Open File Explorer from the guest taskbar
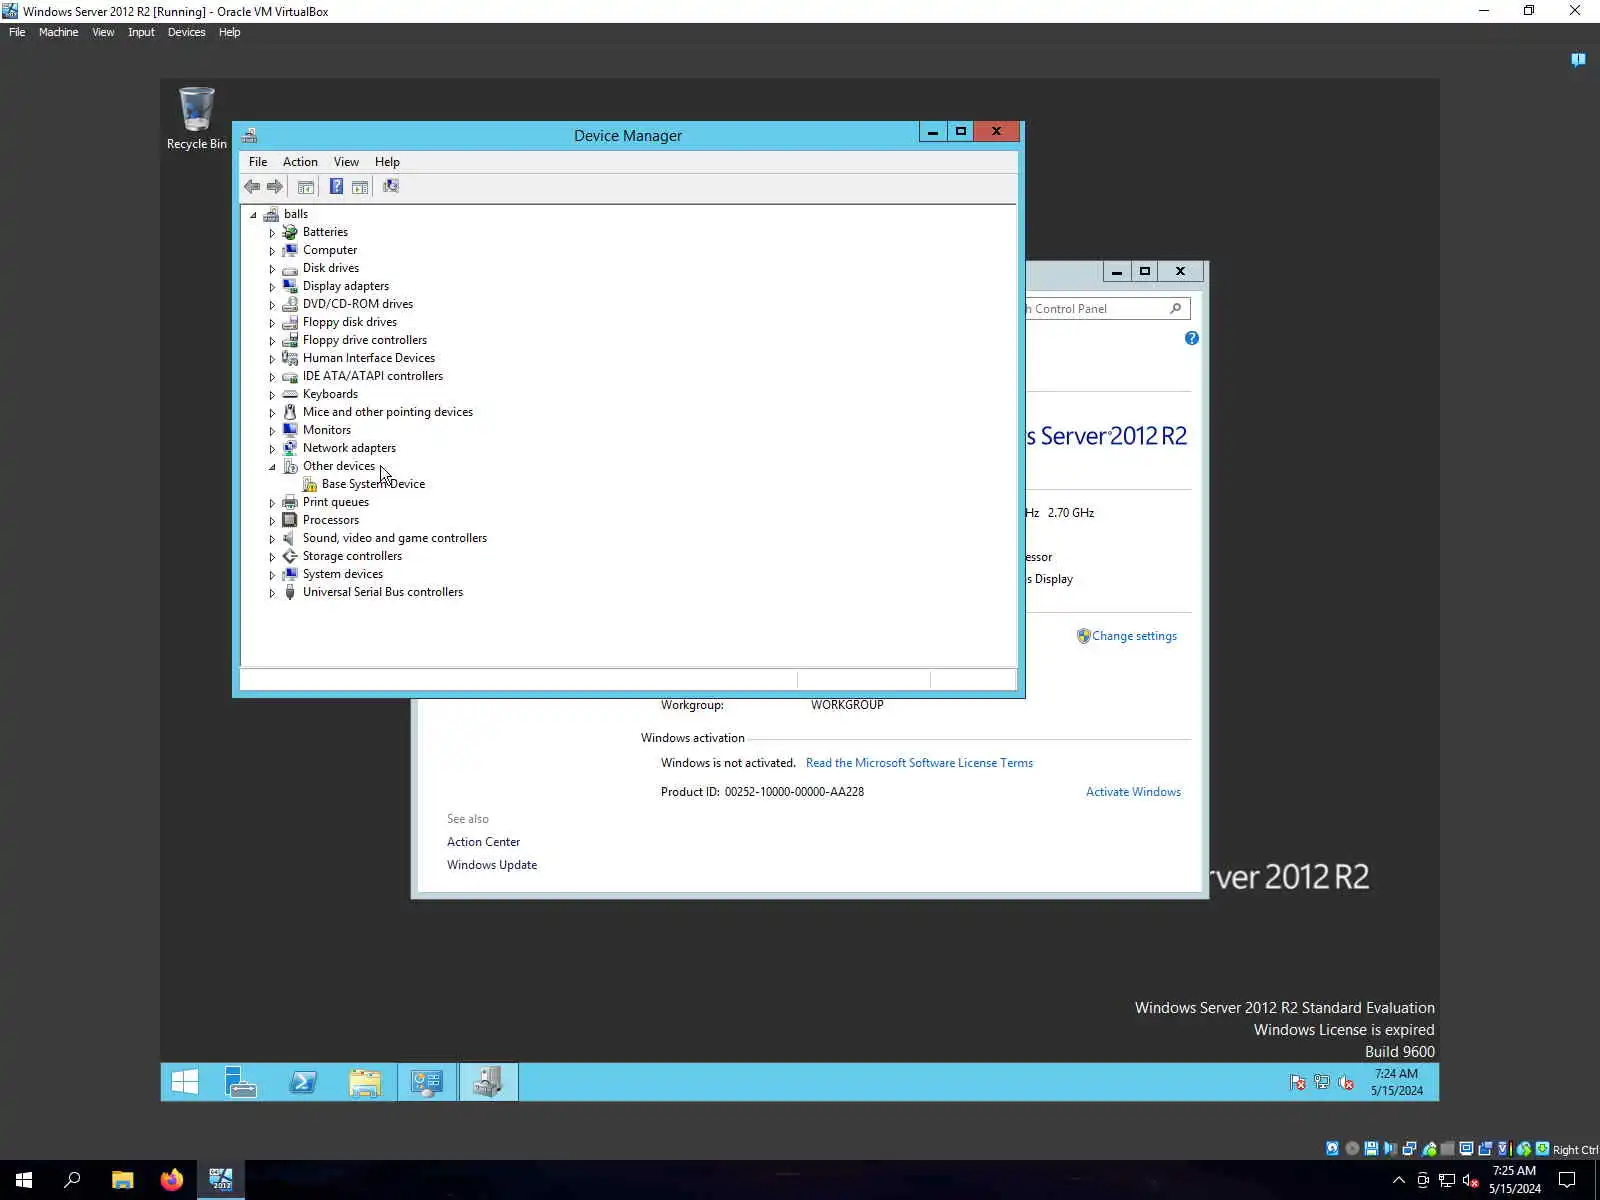Image resolution: width=1600 pixels, height=1200 pixels. [x=365, y=1082]
